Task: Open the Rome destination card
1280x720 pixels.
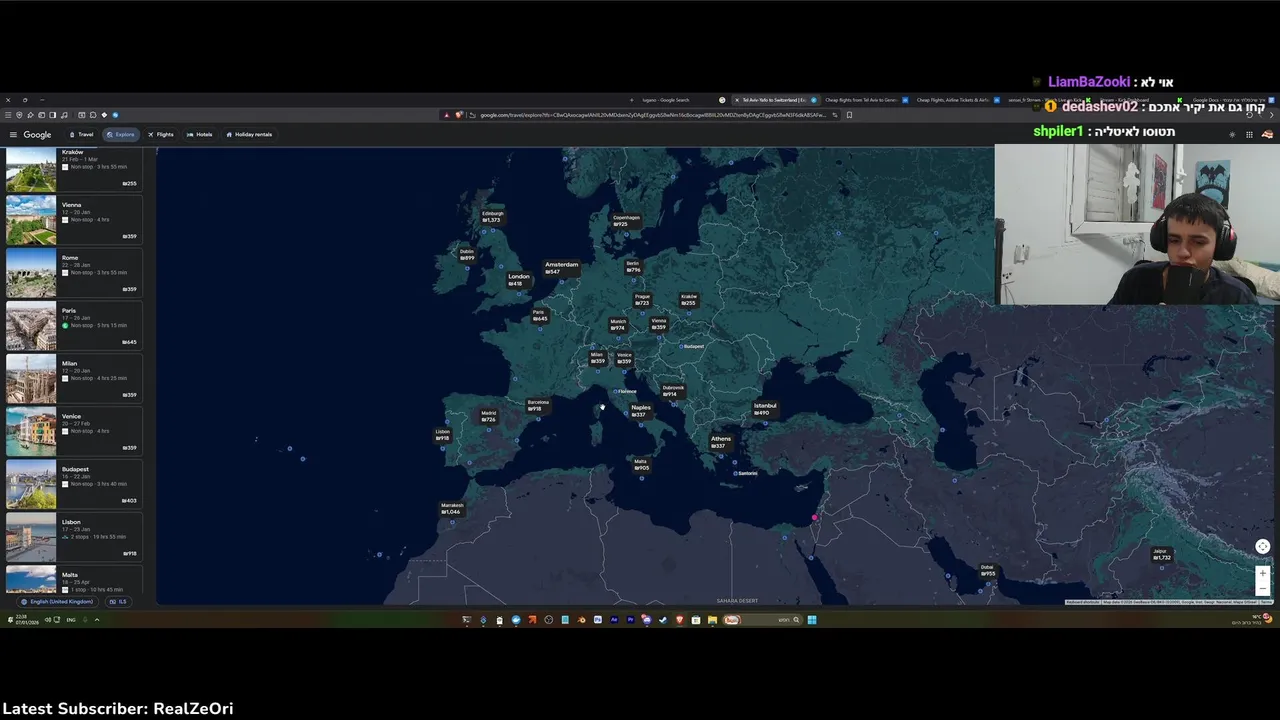Action: pyautogui.click(x=73, y=273)
